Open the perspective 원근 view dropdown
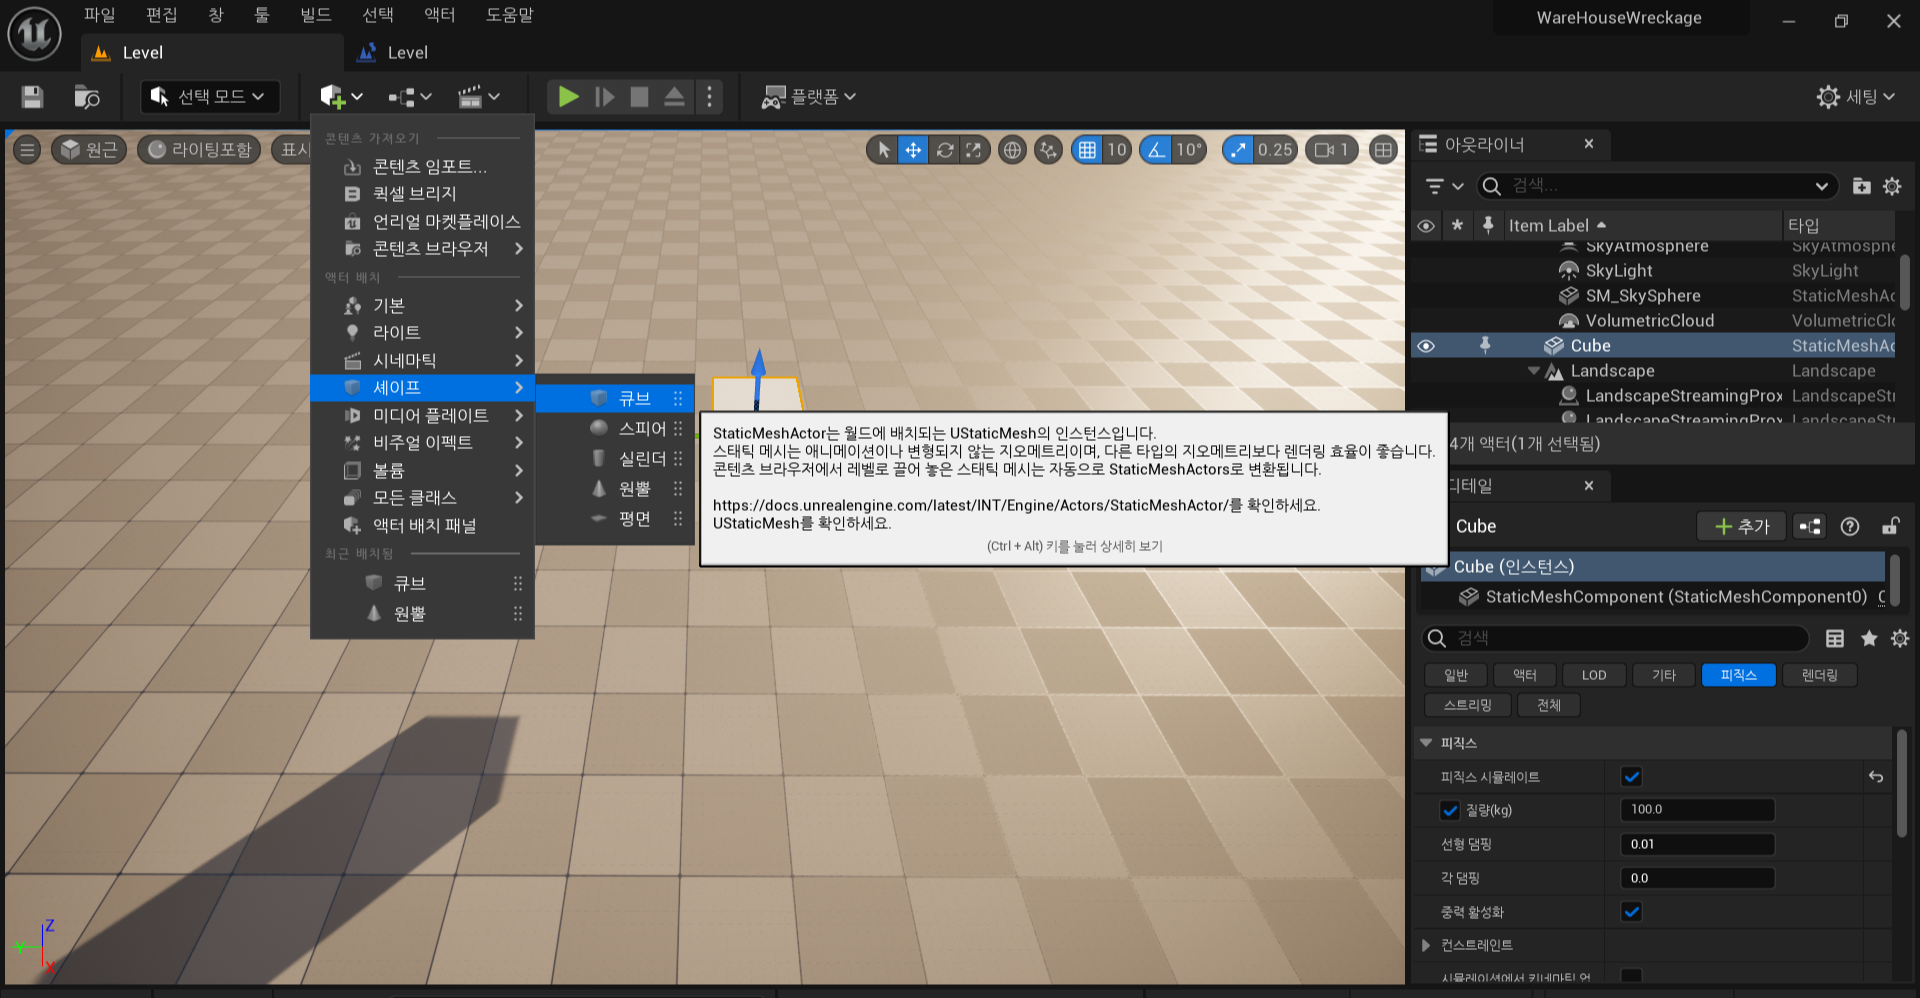This screenshot has width=1920, height=998. coord(89,150)
